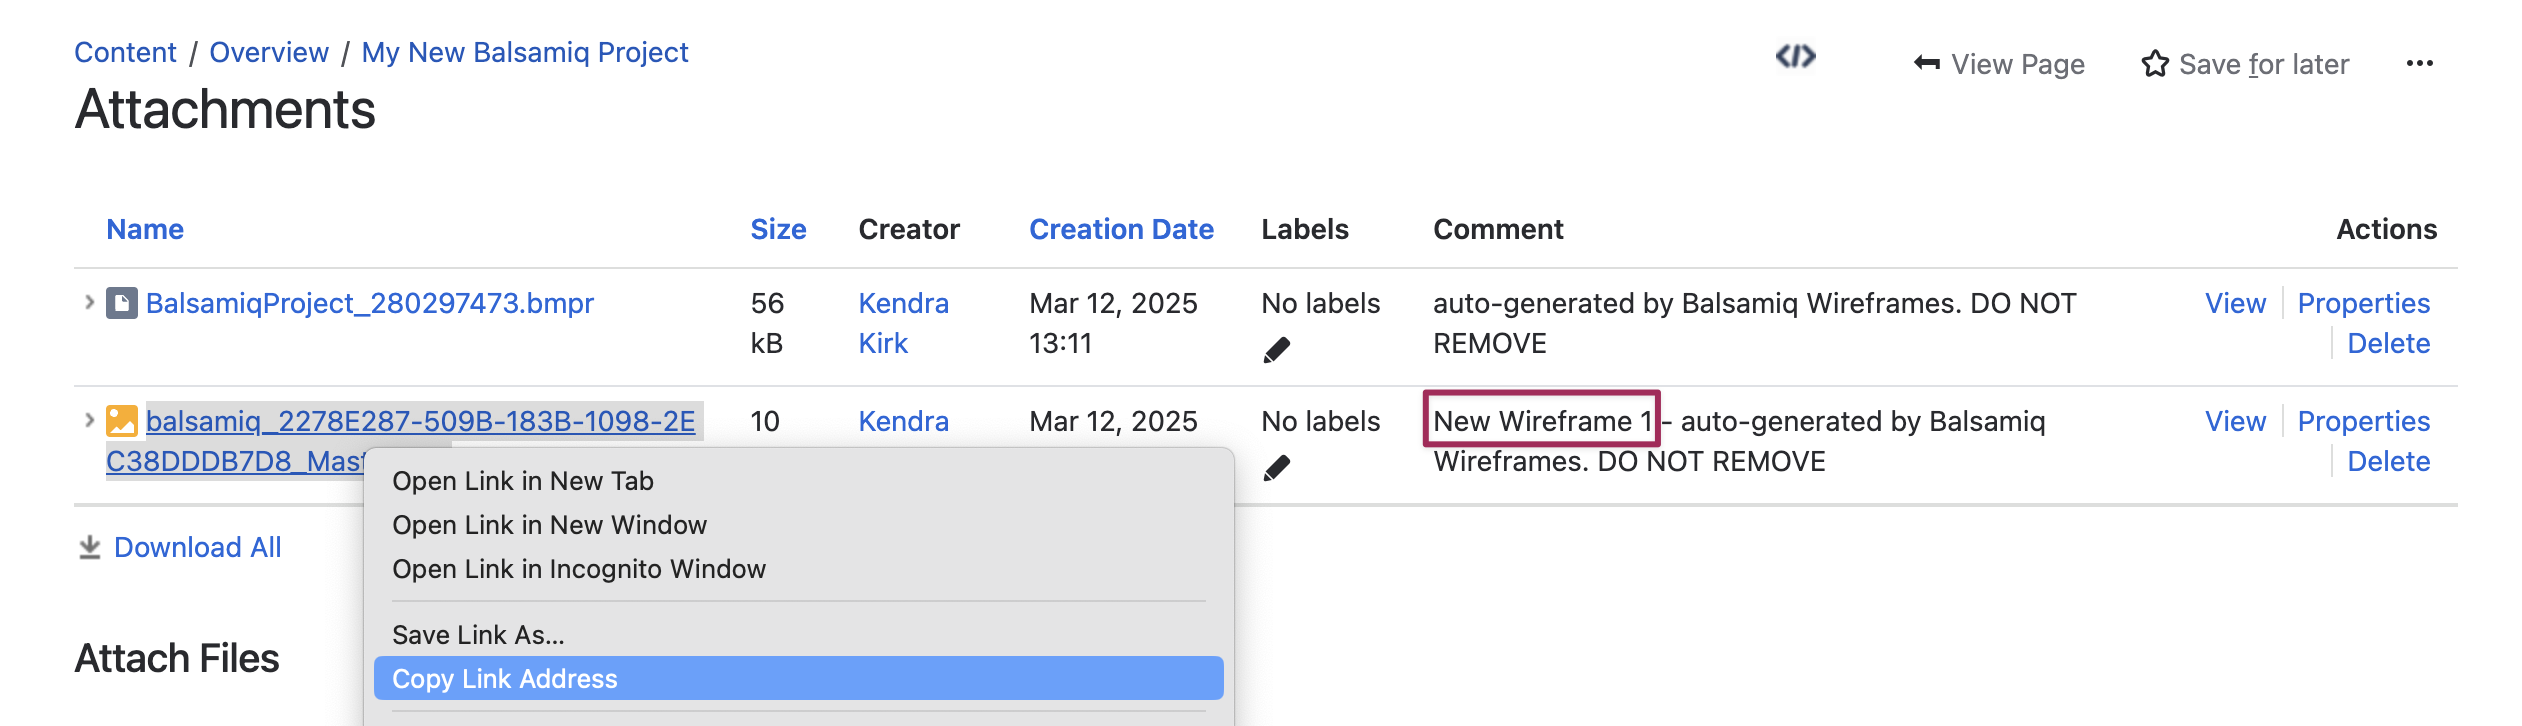Image resolution: width=2522 pixels, height=726 pixels.
Task: Open the My New Balsamiq Project breadcrumb
Action: point(525,52)
